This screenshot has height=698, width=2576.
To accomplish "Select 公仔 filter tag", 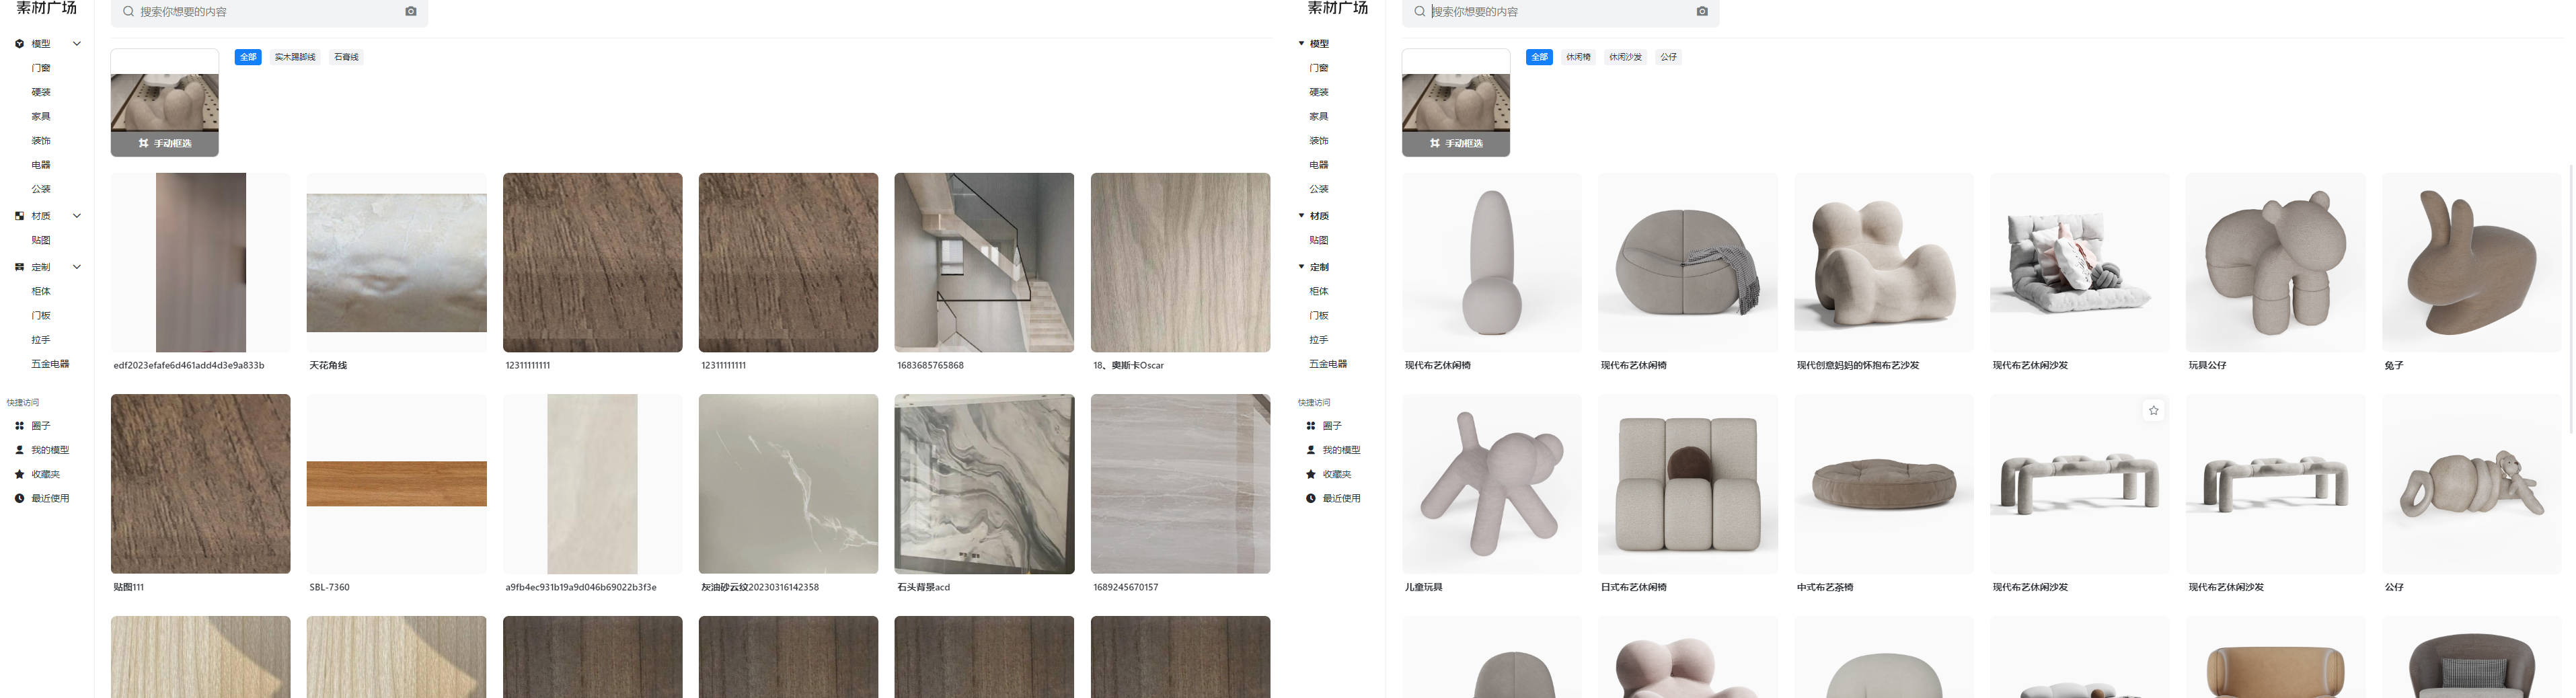I will click(1669, 57).
